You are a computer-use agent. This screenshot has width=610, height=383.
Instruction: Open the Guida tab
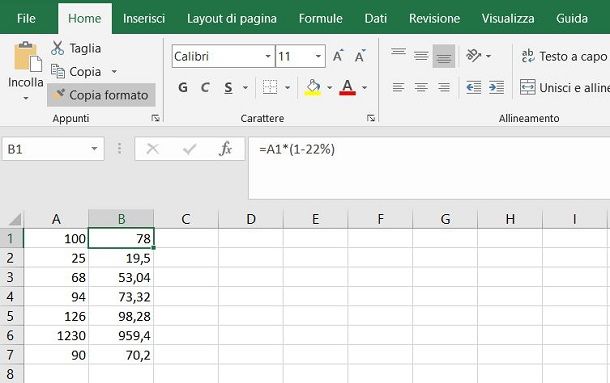[572, 18]
